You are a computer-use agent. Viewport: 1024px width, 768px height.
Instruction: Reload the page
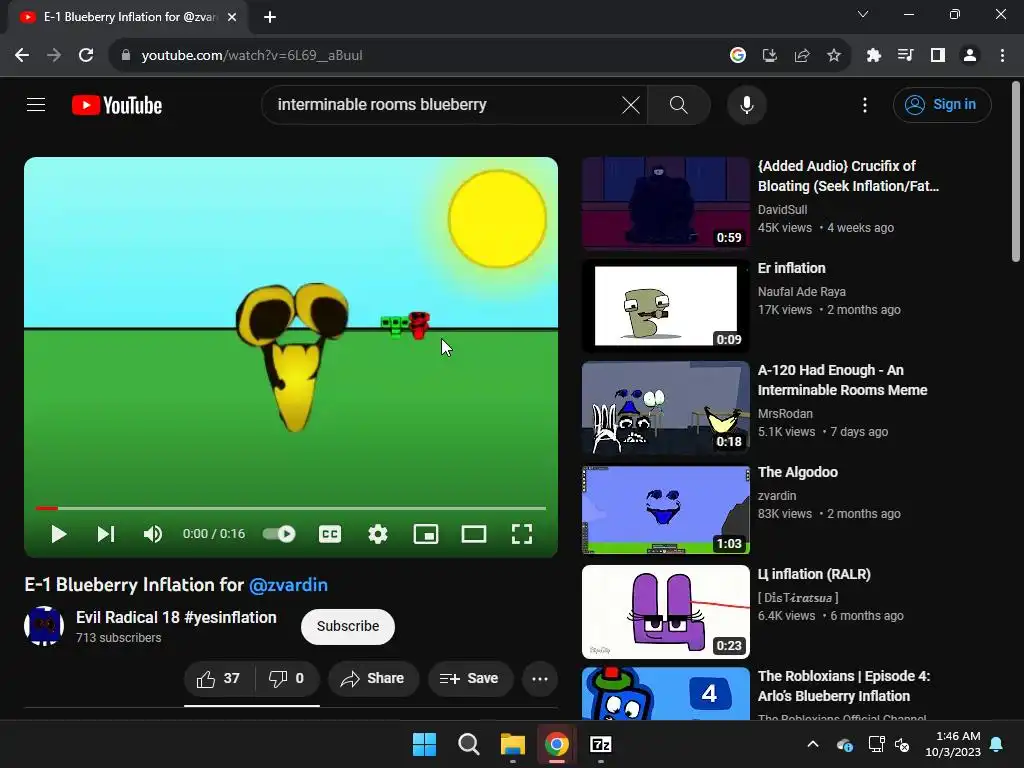(x=86, y=56)
